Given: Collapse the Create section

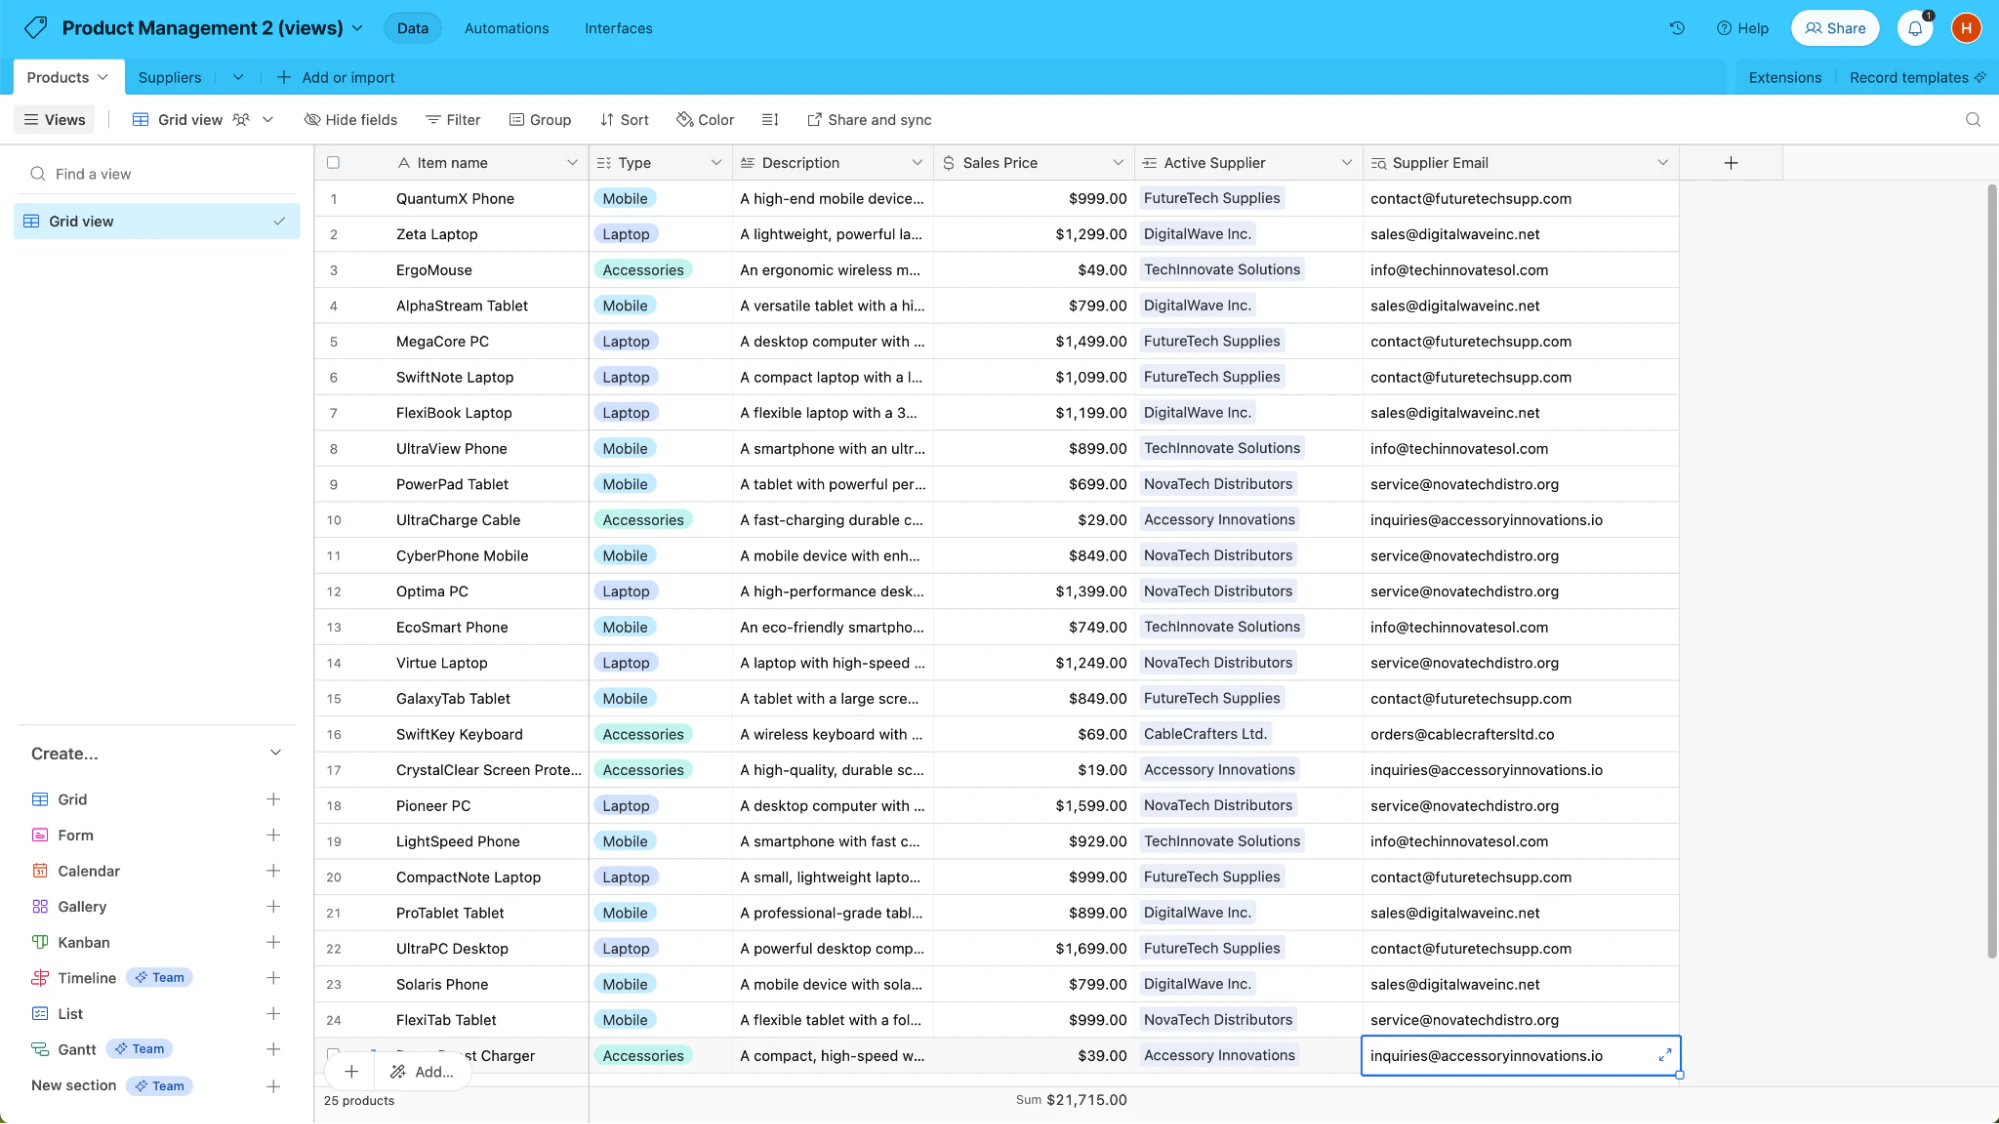Looking at the screenshot, I should 275,753.
